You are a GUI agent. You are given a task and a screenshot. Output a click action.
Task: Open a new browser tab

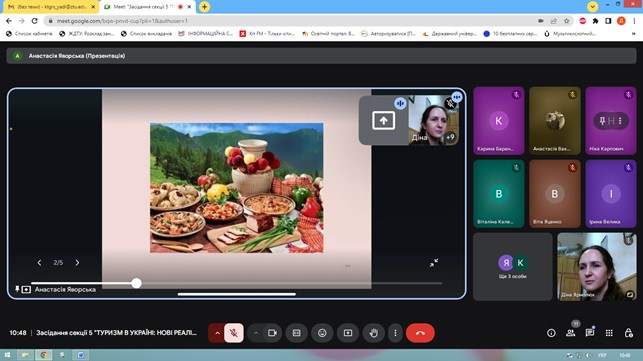(204, 7)
